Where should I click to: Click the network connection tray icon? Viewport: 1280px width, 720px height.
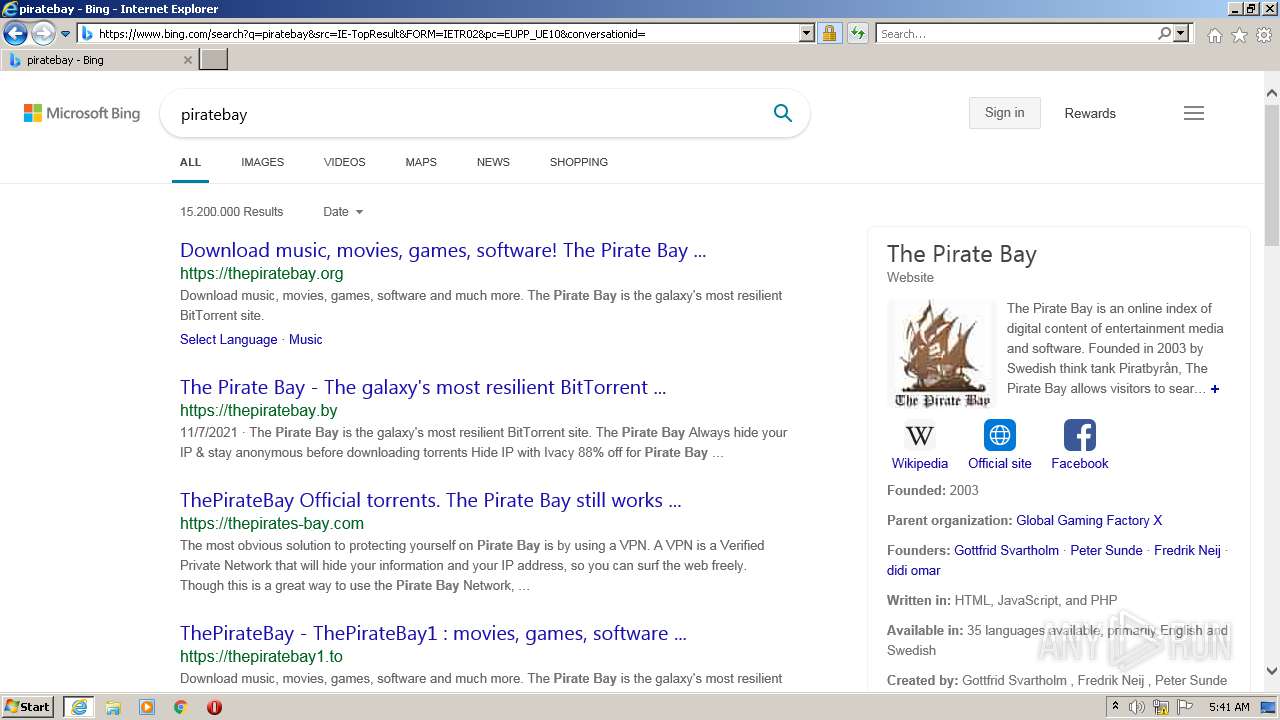click(1161, 707)
